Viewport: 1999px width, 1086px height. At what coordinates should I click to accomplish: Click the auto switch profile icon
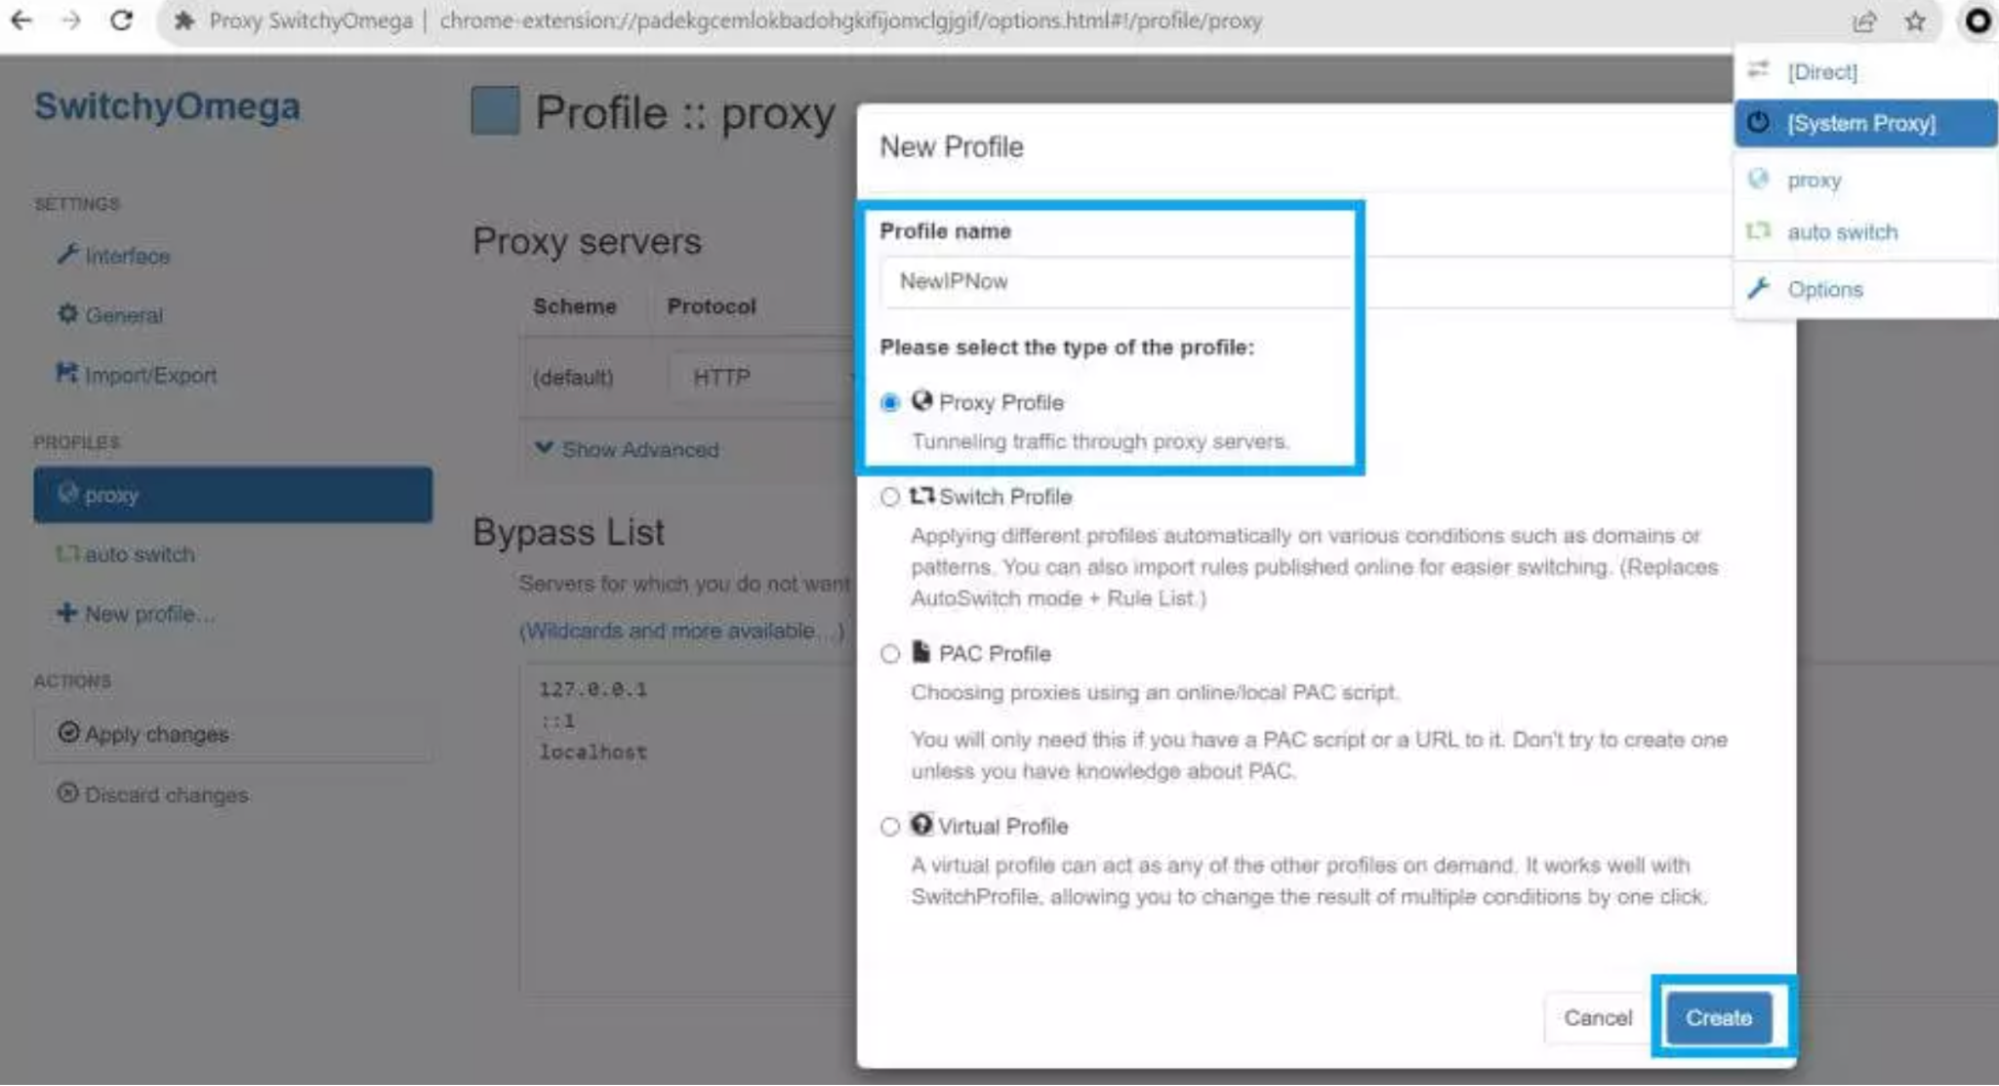[x=67, y=553]
